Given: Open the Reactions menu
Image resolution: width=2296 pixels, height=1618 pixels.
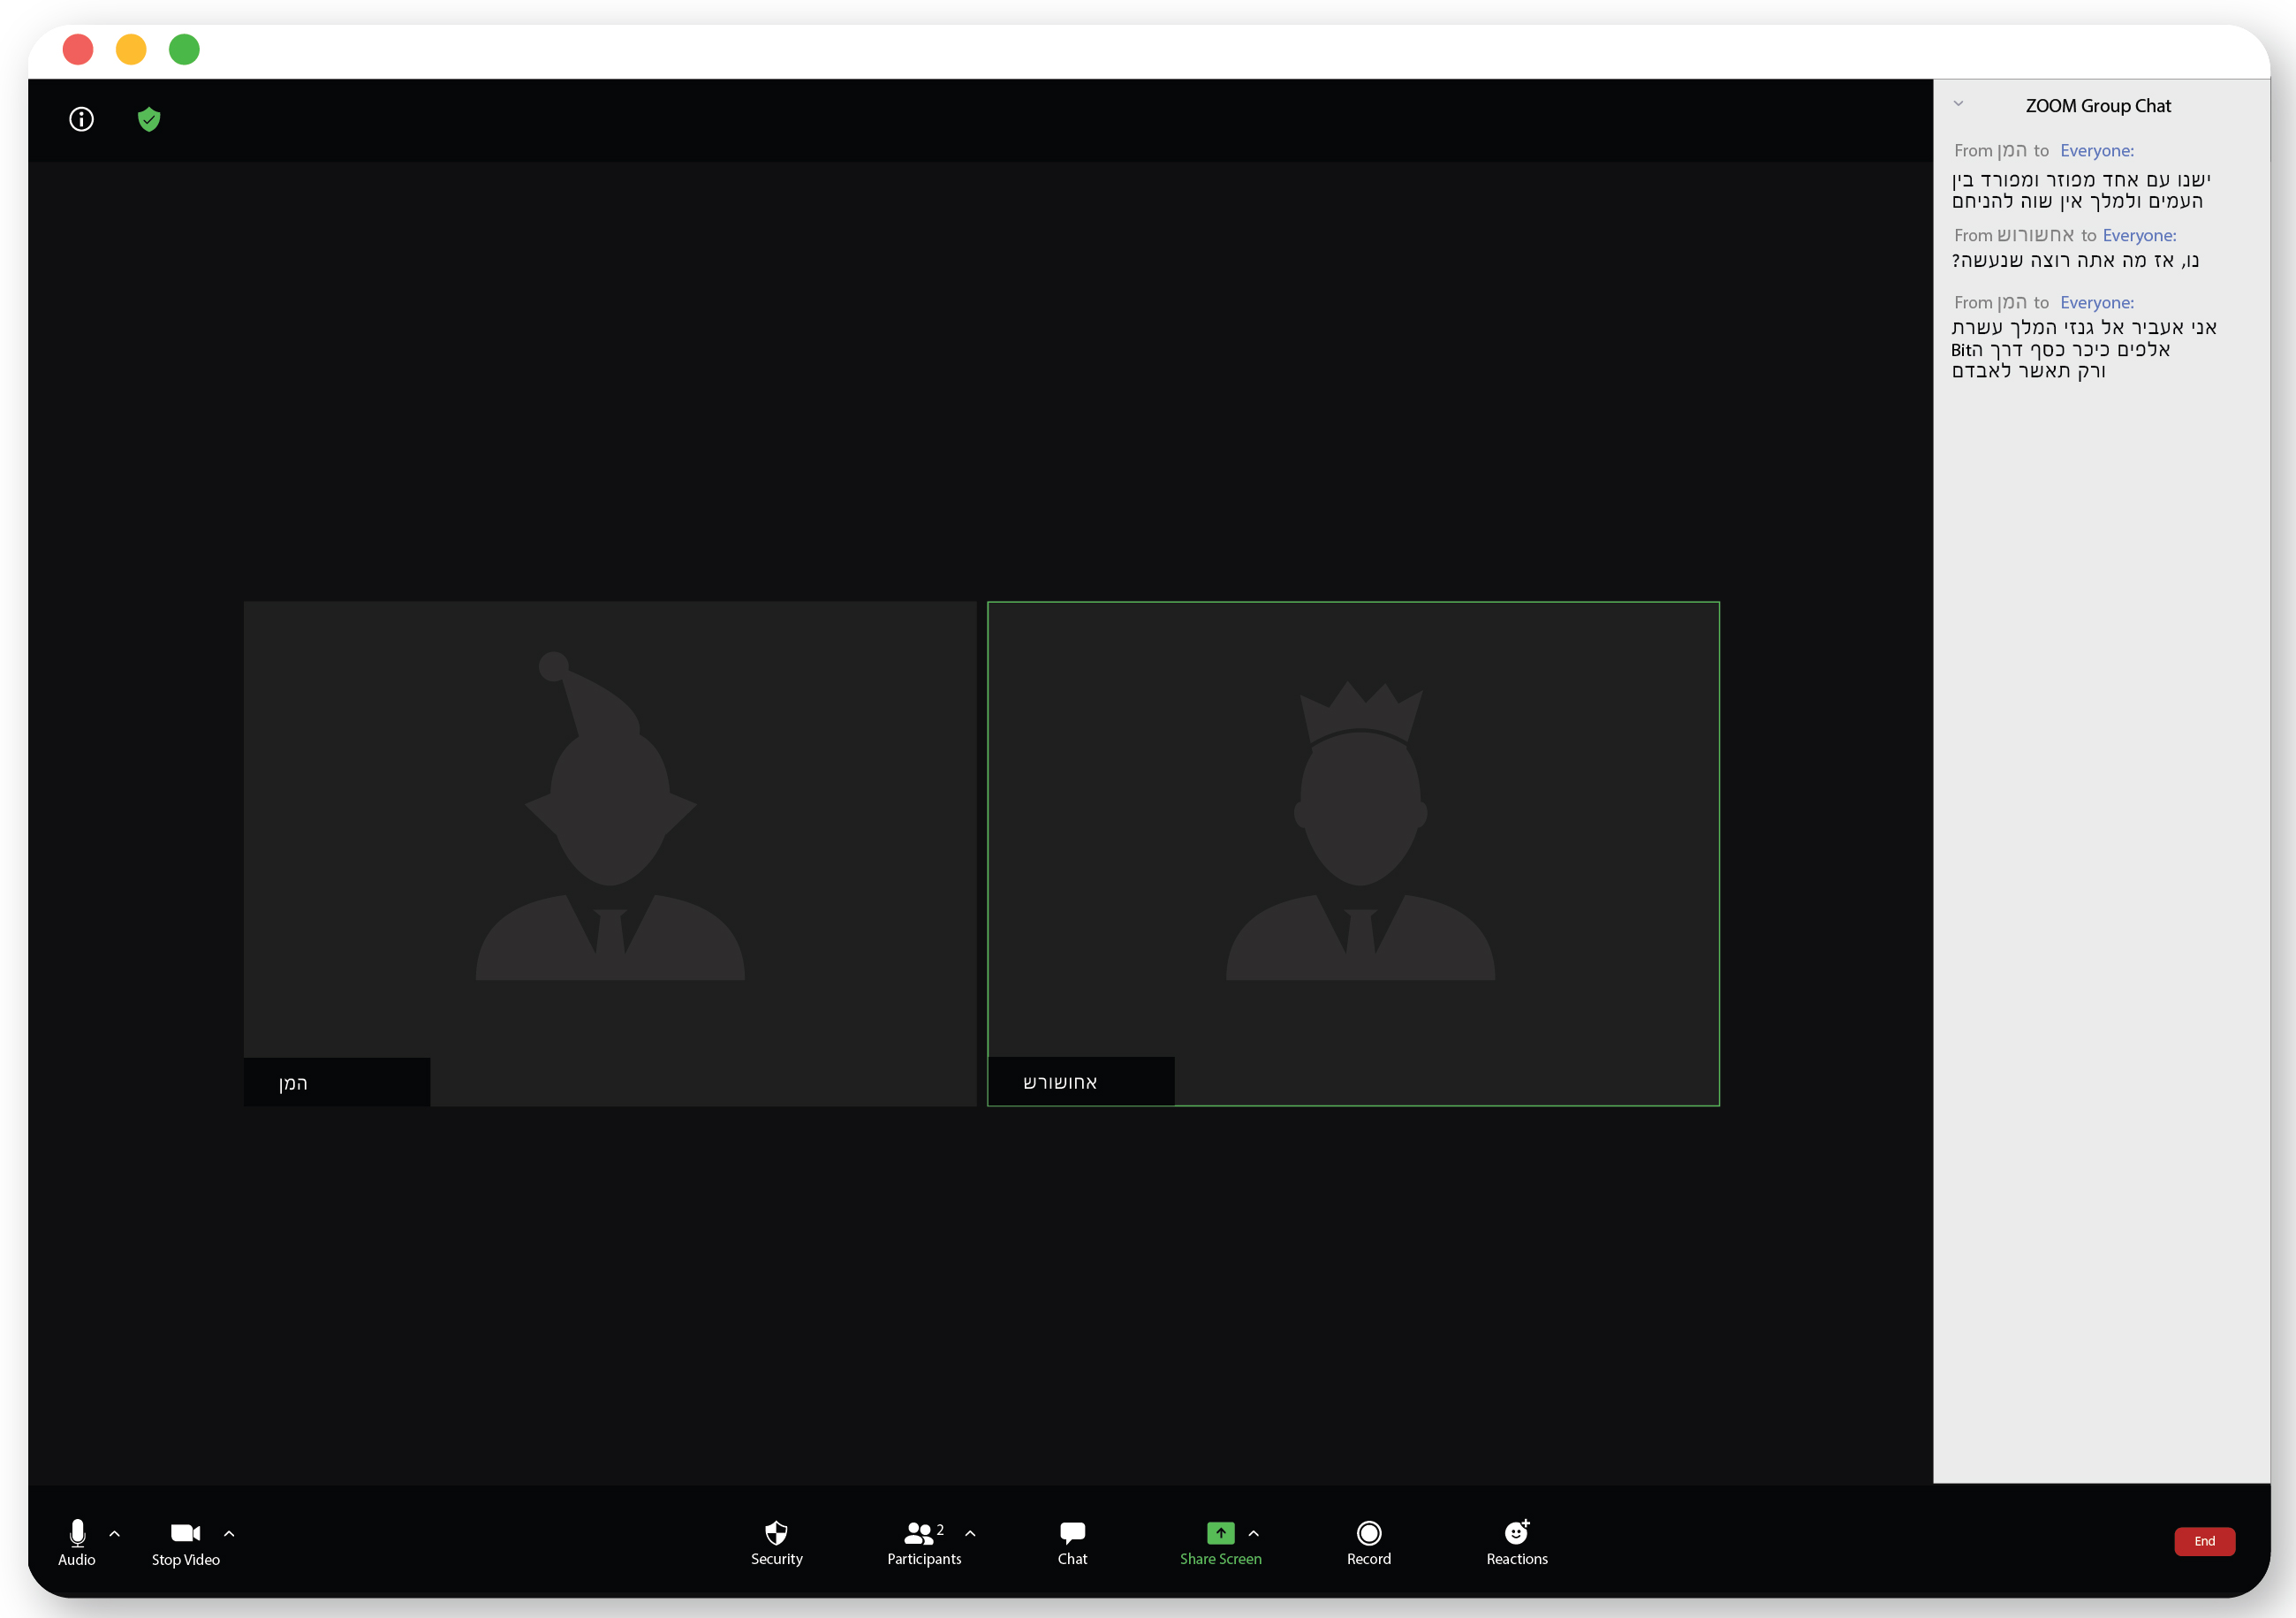Looking at the screenshot, I should pos(1516,1541).
